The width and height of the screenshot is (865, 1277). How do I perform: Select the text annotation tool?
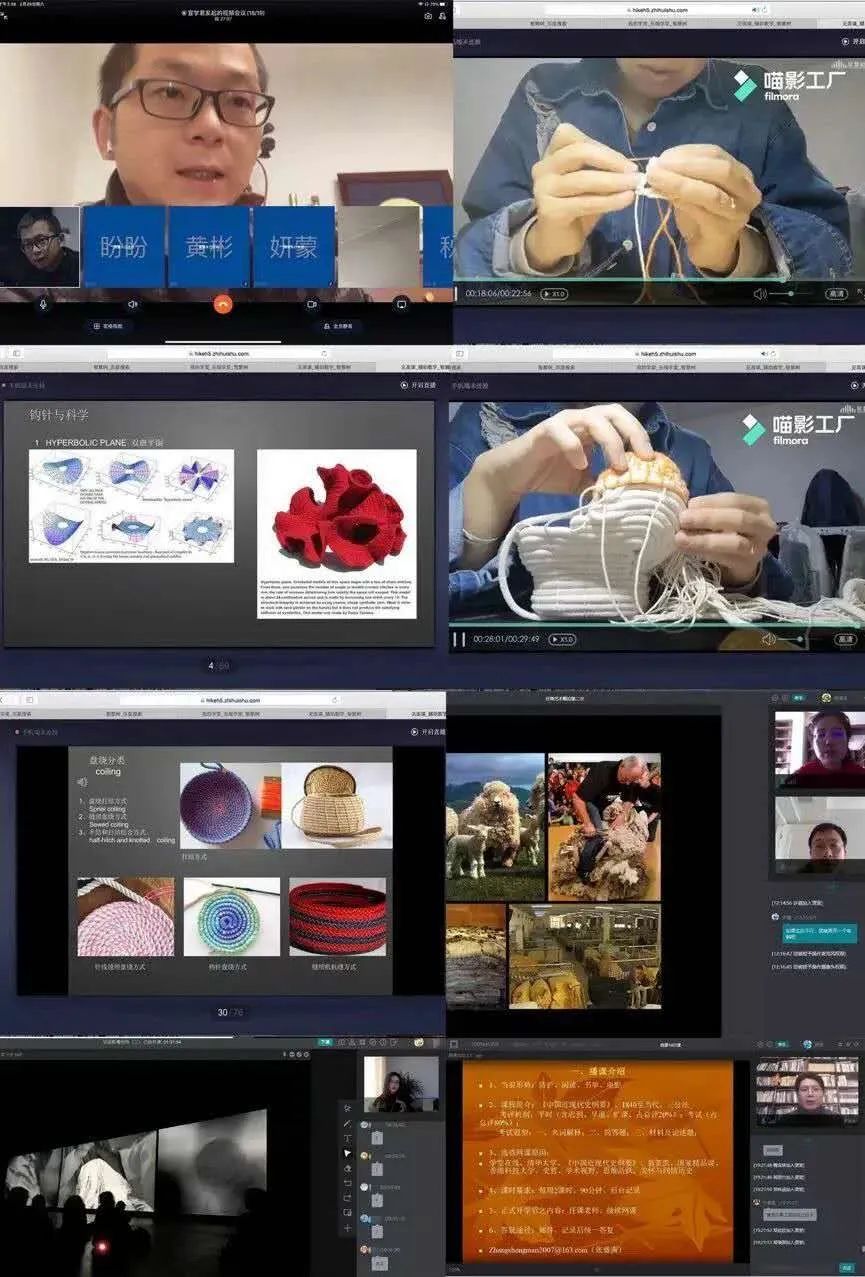pos(348,1138)
